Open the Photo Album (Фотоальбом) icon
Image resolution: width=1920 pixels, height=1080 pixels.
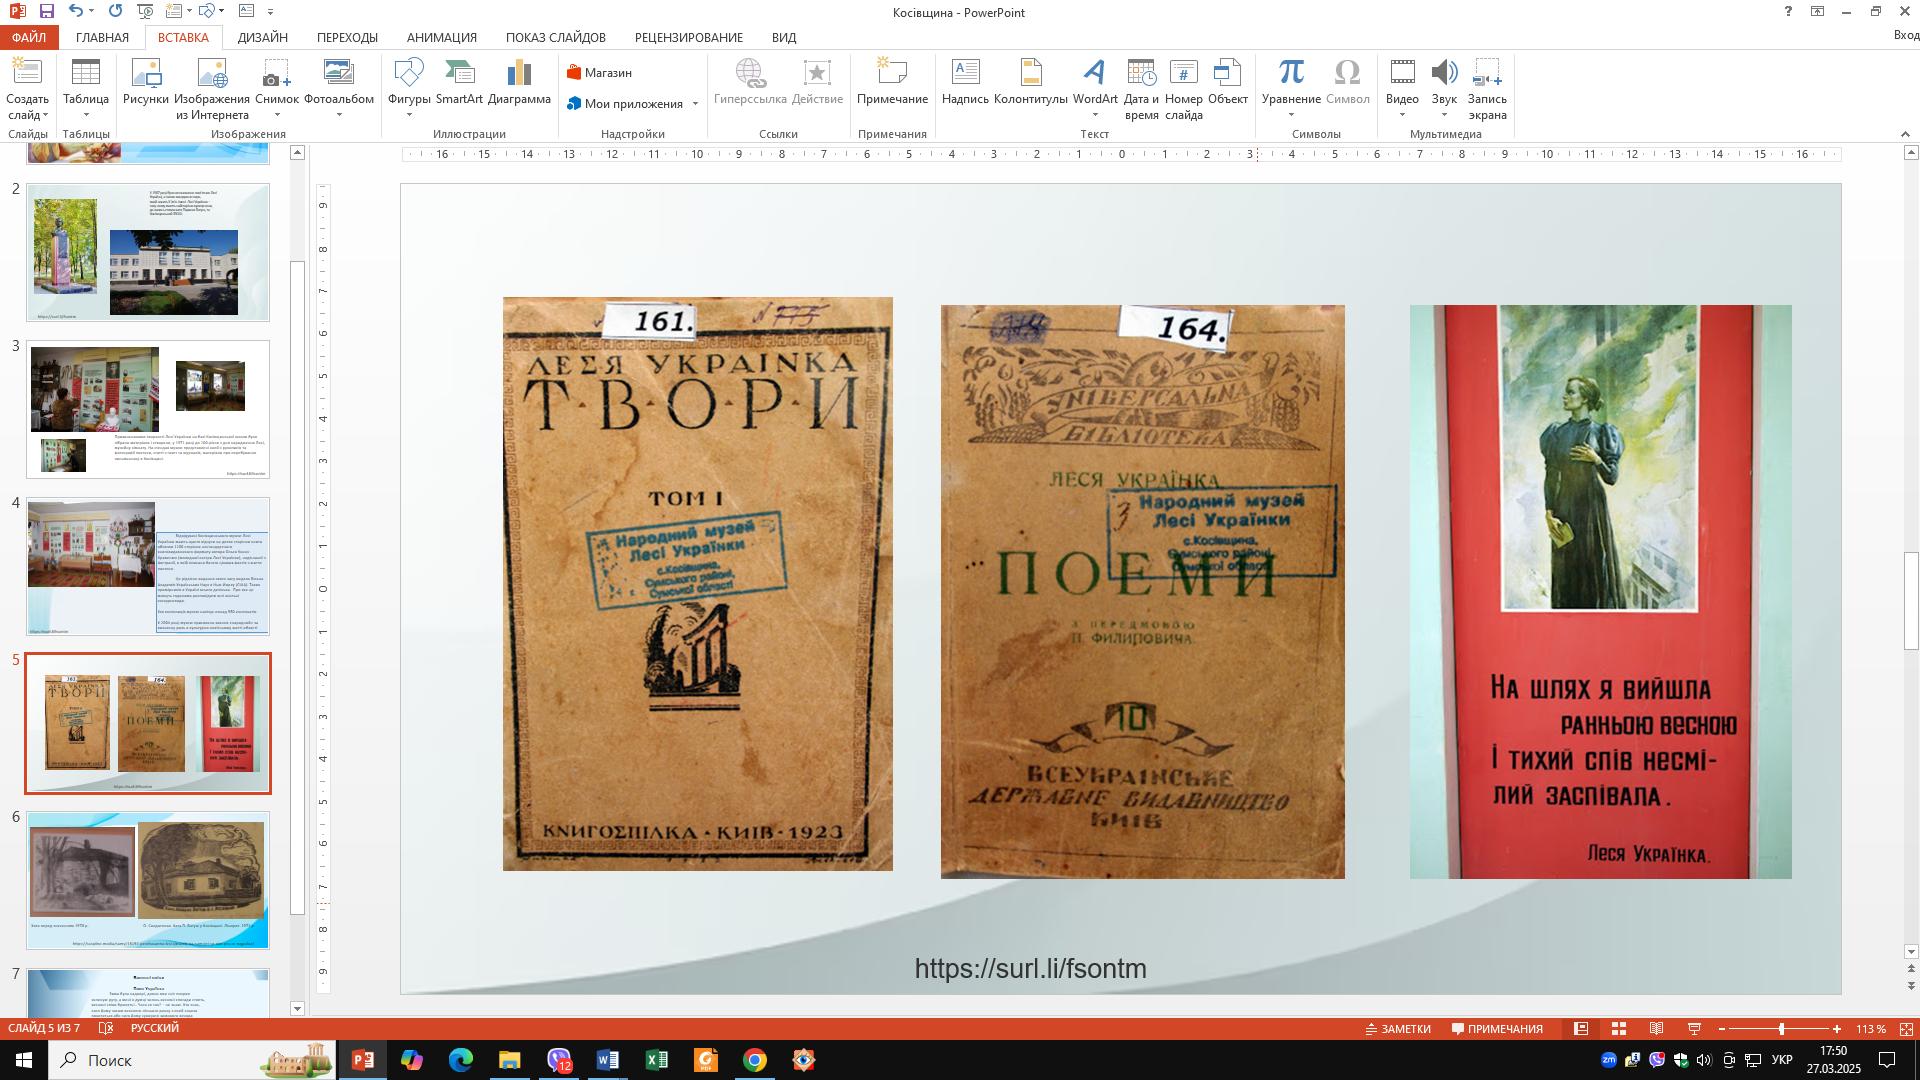click(x=339, y=88)
